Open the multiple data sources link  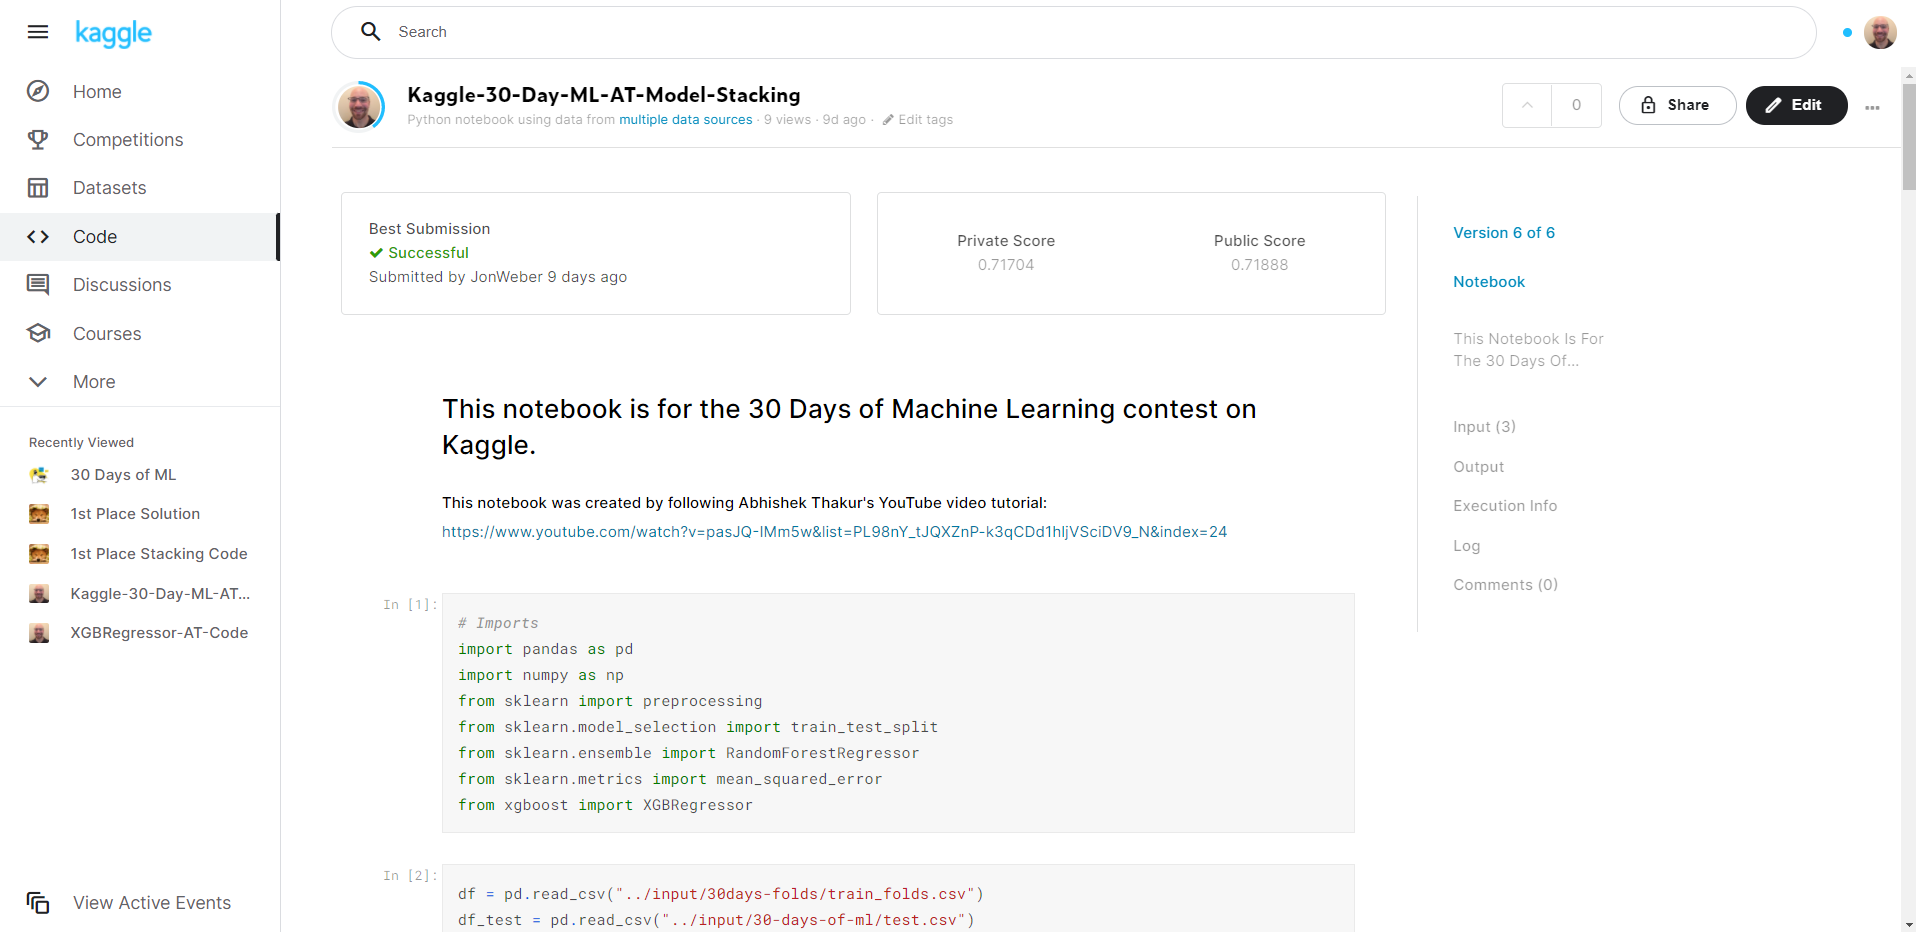685,120
